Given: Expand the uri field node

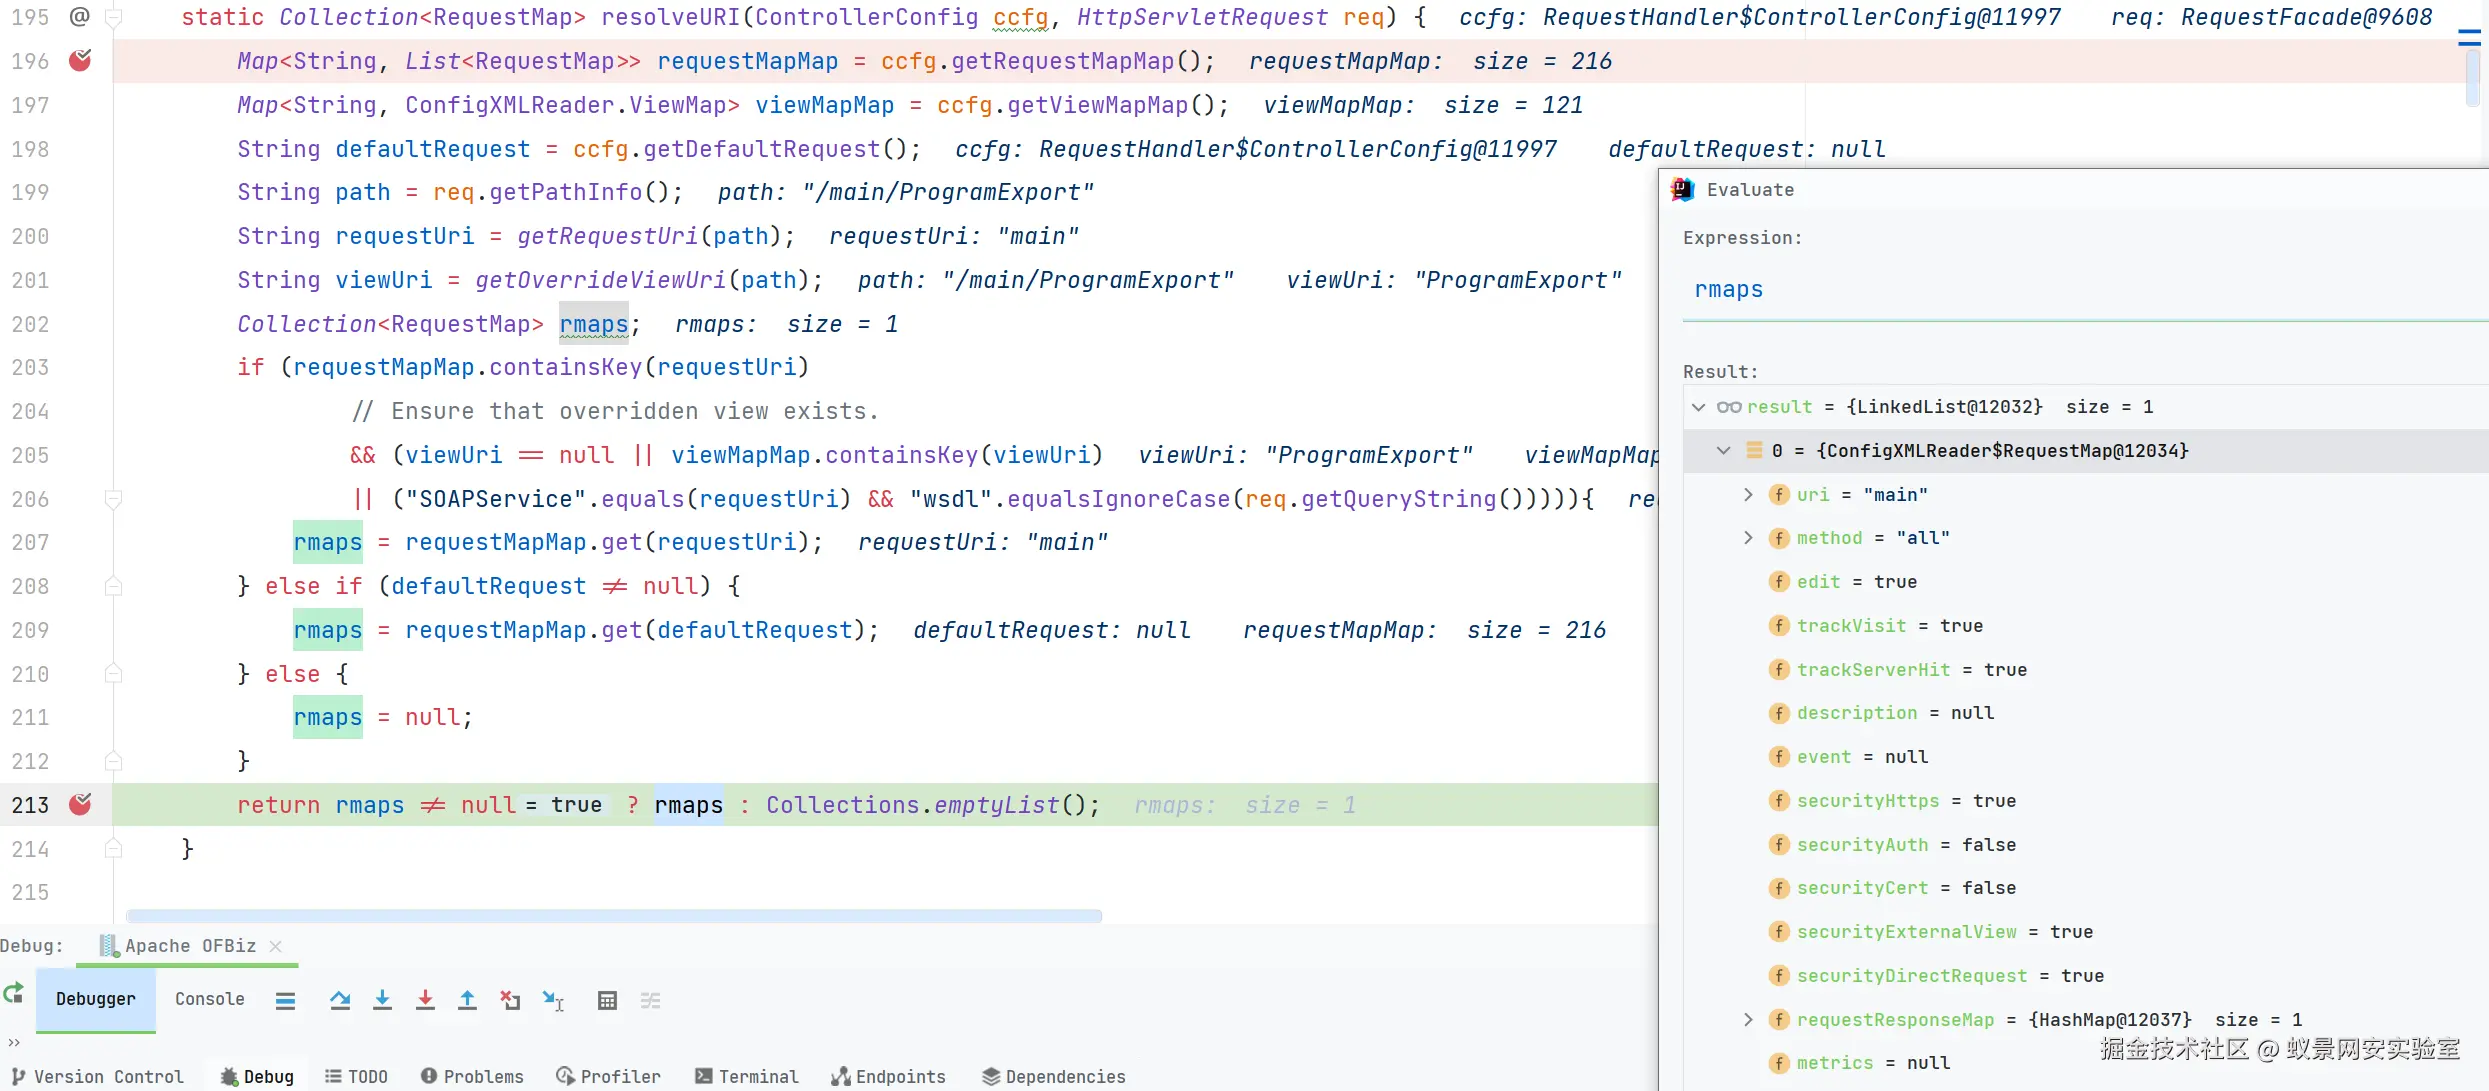Looking at the screenshot, I should tap(1747, 495).
